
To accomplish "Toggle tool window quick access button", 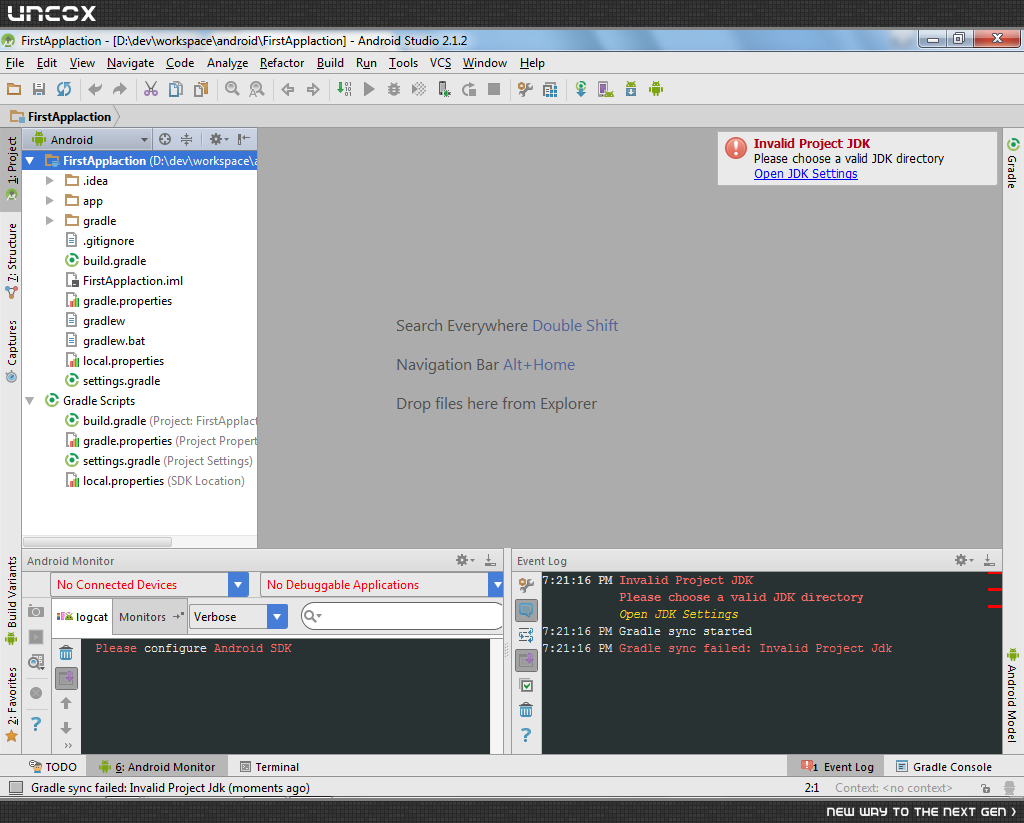I will [x=16, y=787].
